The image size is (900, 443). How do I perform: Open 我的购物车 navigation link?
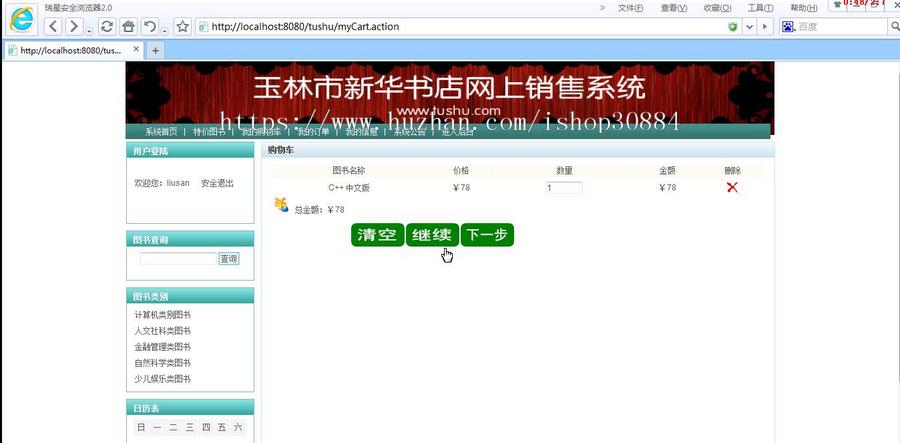261,131
